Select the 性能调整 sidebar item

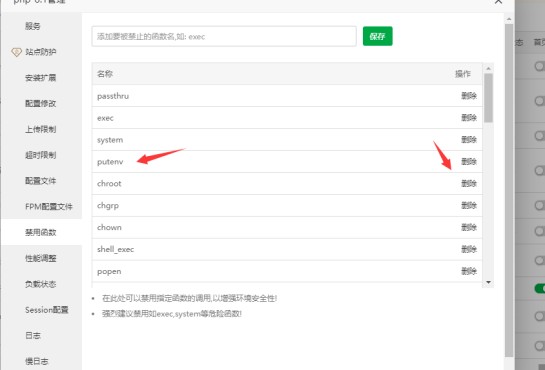pyautogui.click(x=40, y=258)
